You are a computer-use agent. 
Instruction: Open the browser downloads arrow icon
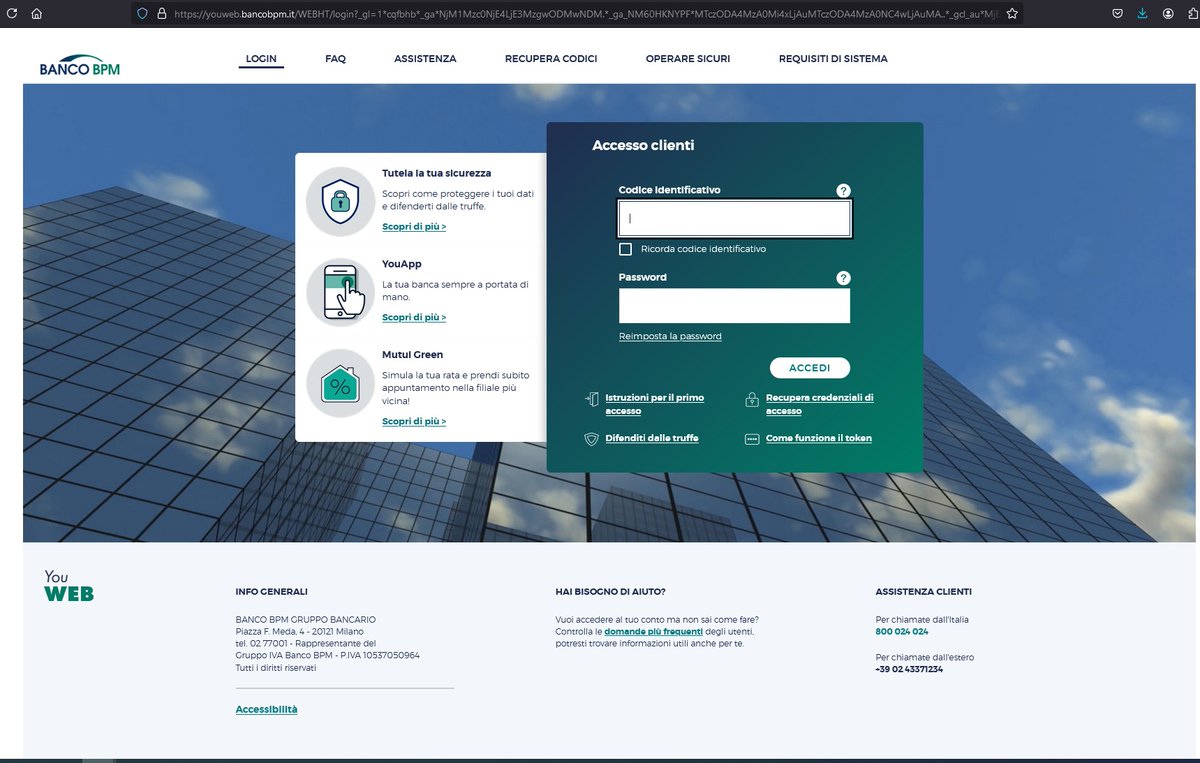(x=1143, y=14)
